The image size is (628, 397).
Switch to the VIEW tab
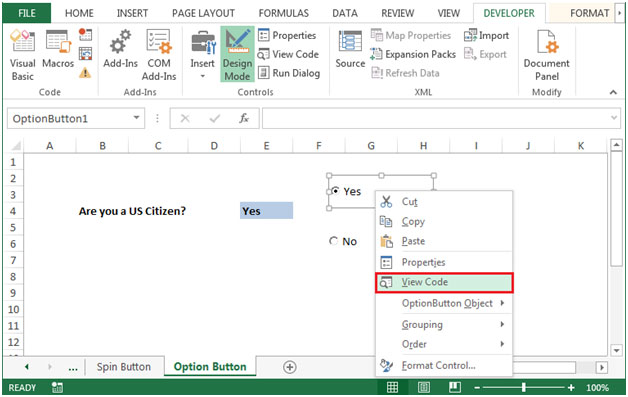pos(449,13)
